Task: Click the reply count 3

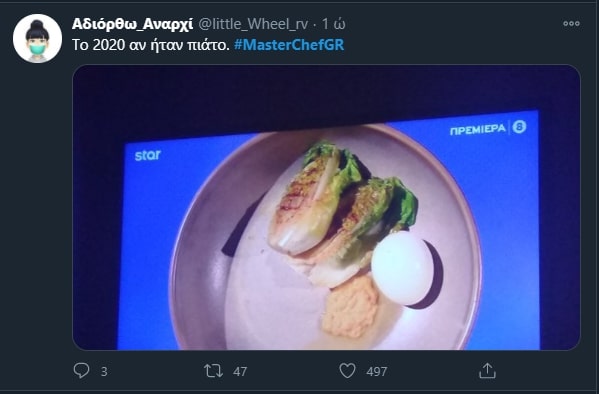Action: point(104,371)
